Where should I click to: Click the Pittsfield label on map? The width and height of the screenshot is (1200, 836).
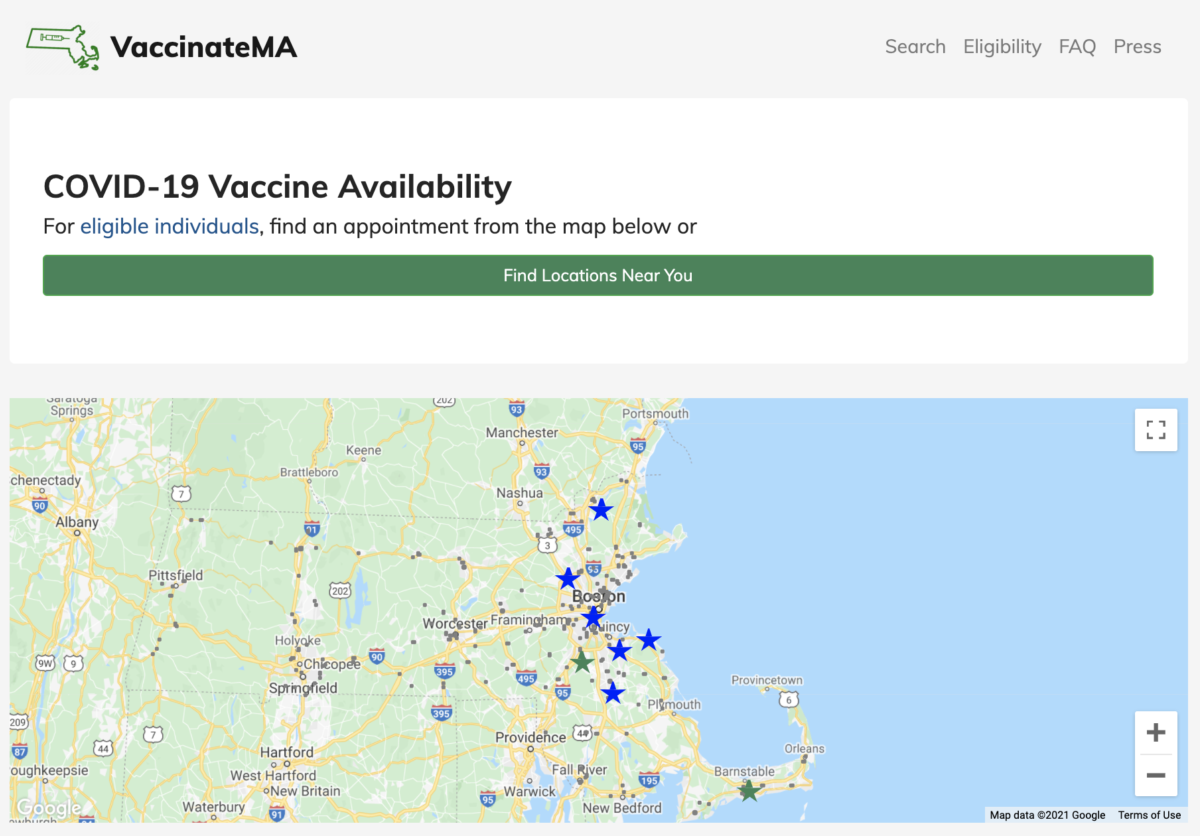pyautogui.click(x=176, y=576)
